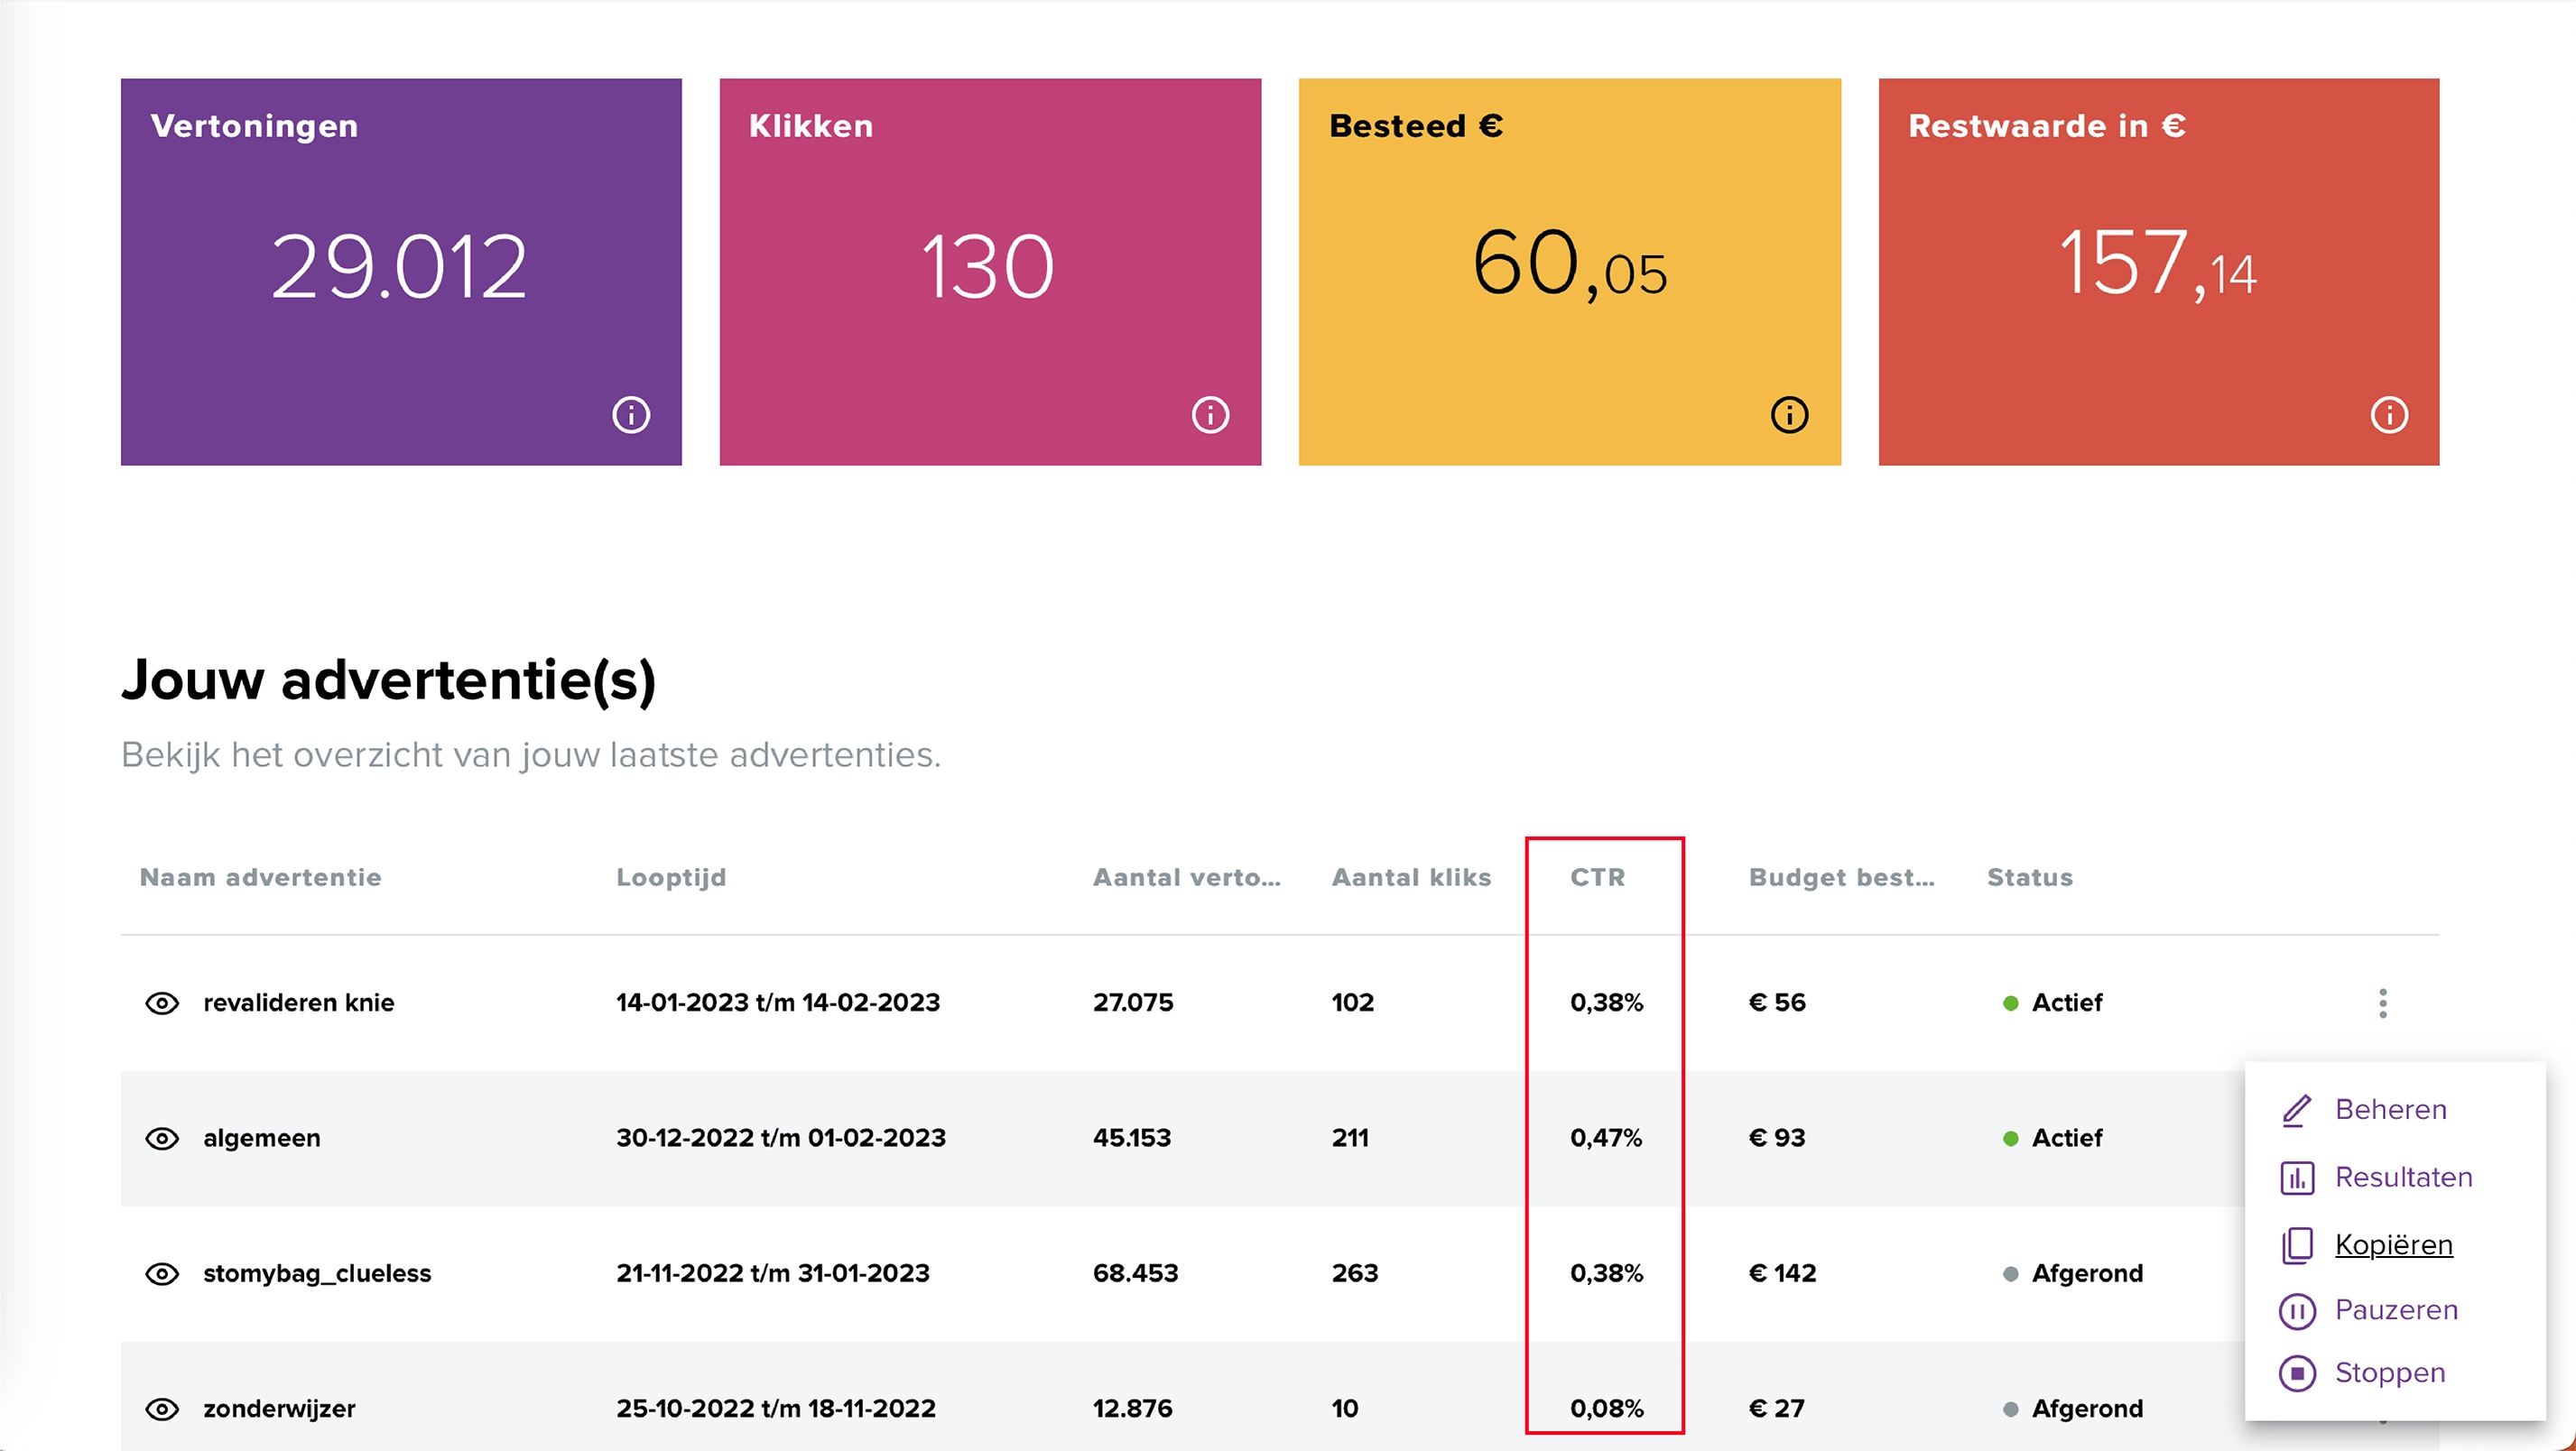Image resolution: width=2576 pixels, height=1451 pixels.
Task: Open the Beheren pencil edit icon
Action: coord(2298,1109)
